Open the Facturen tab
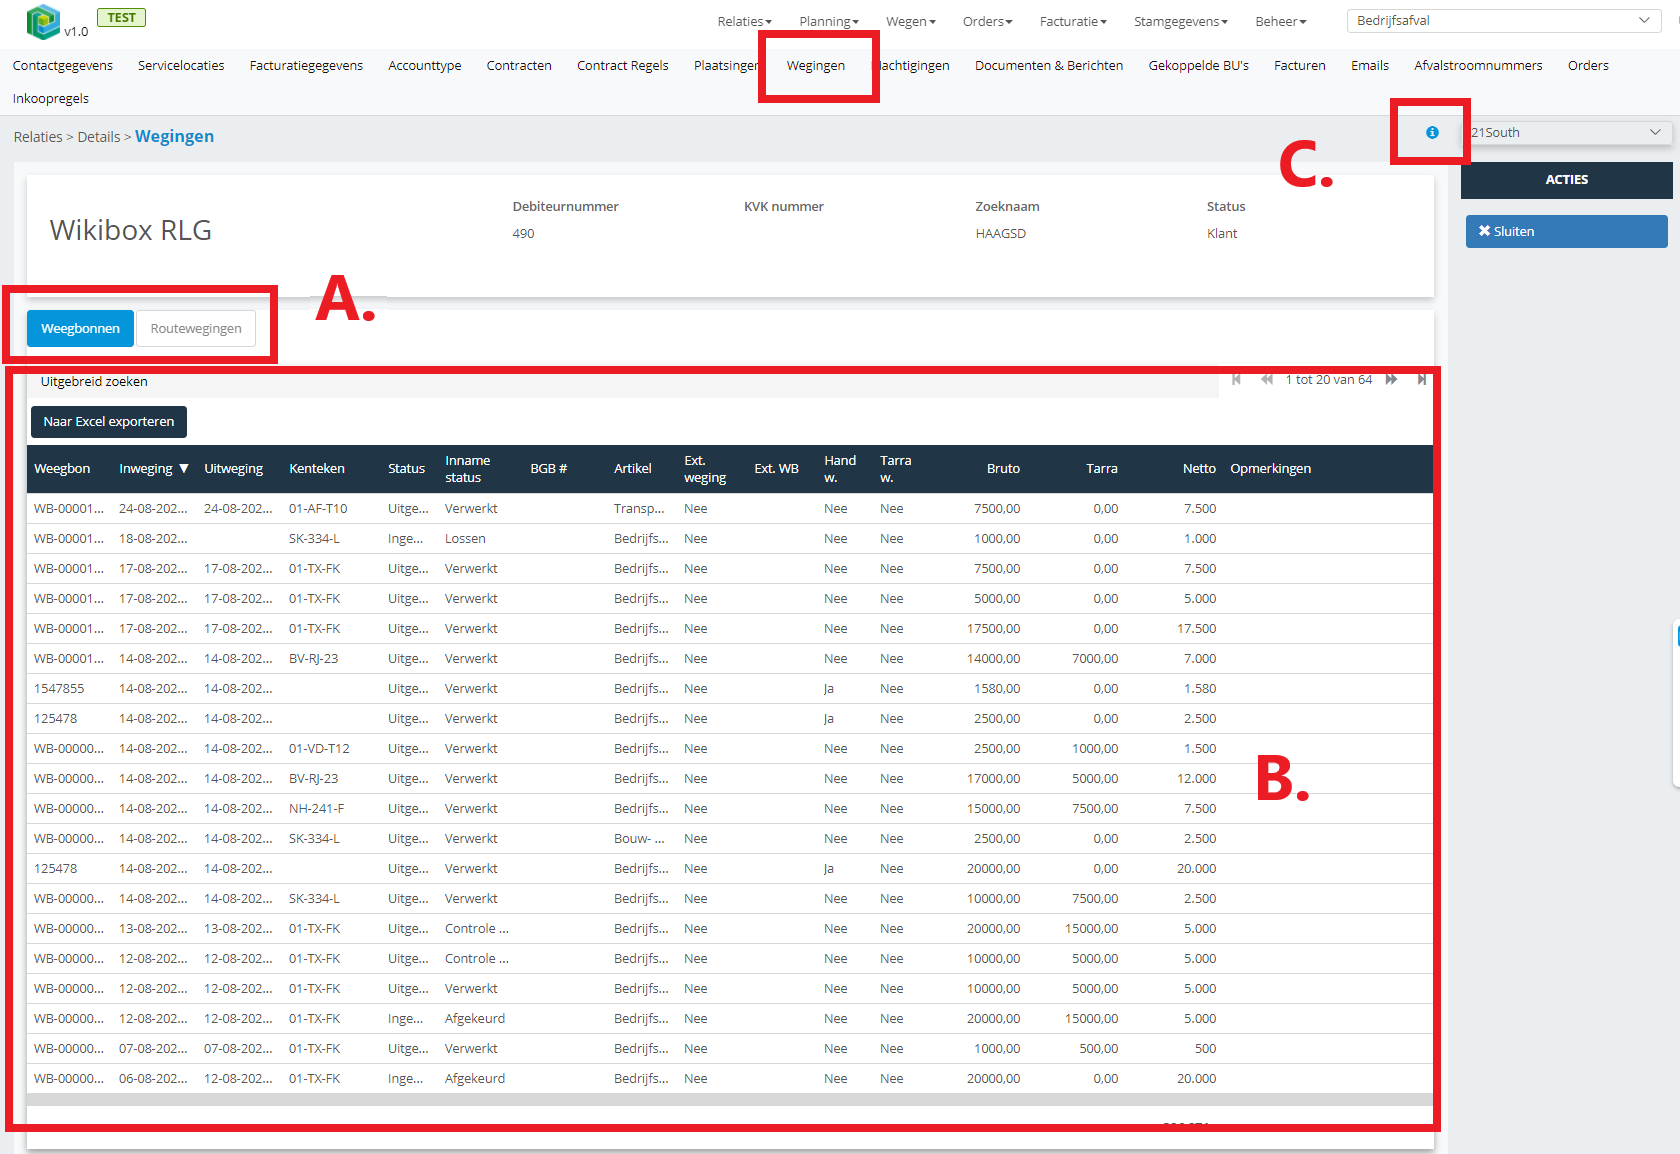This screenshot has width=1680, height=1154. point(1300,65)
